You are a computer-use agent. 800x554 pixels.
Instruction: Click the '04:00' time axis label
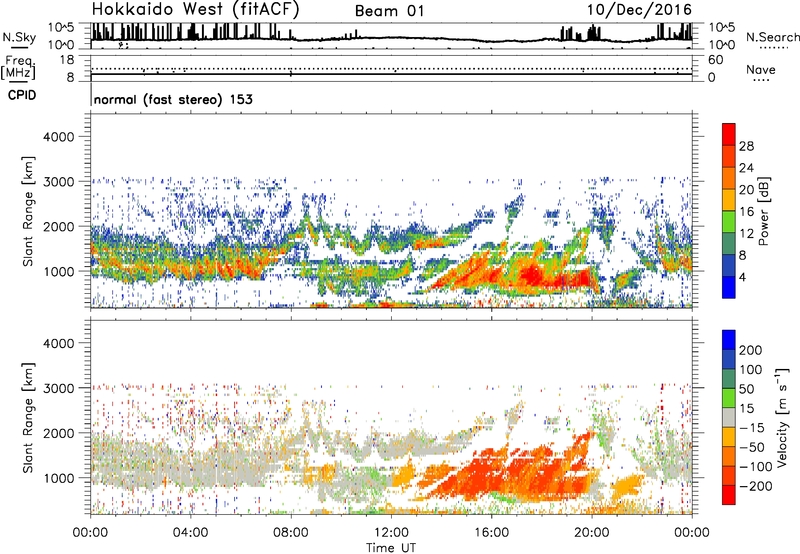(x=190, y=533)
